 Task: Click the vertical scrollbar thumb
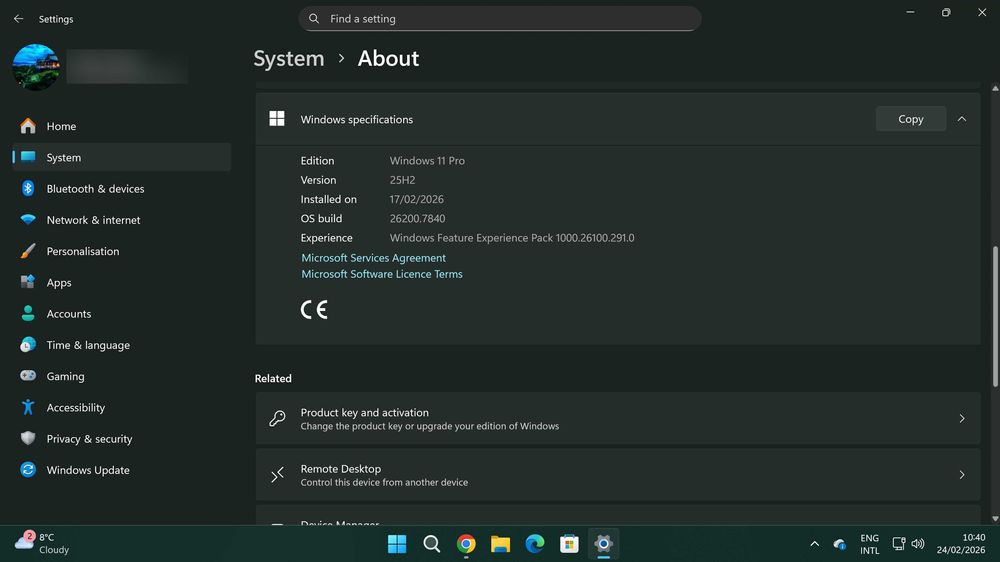(995, 316)
